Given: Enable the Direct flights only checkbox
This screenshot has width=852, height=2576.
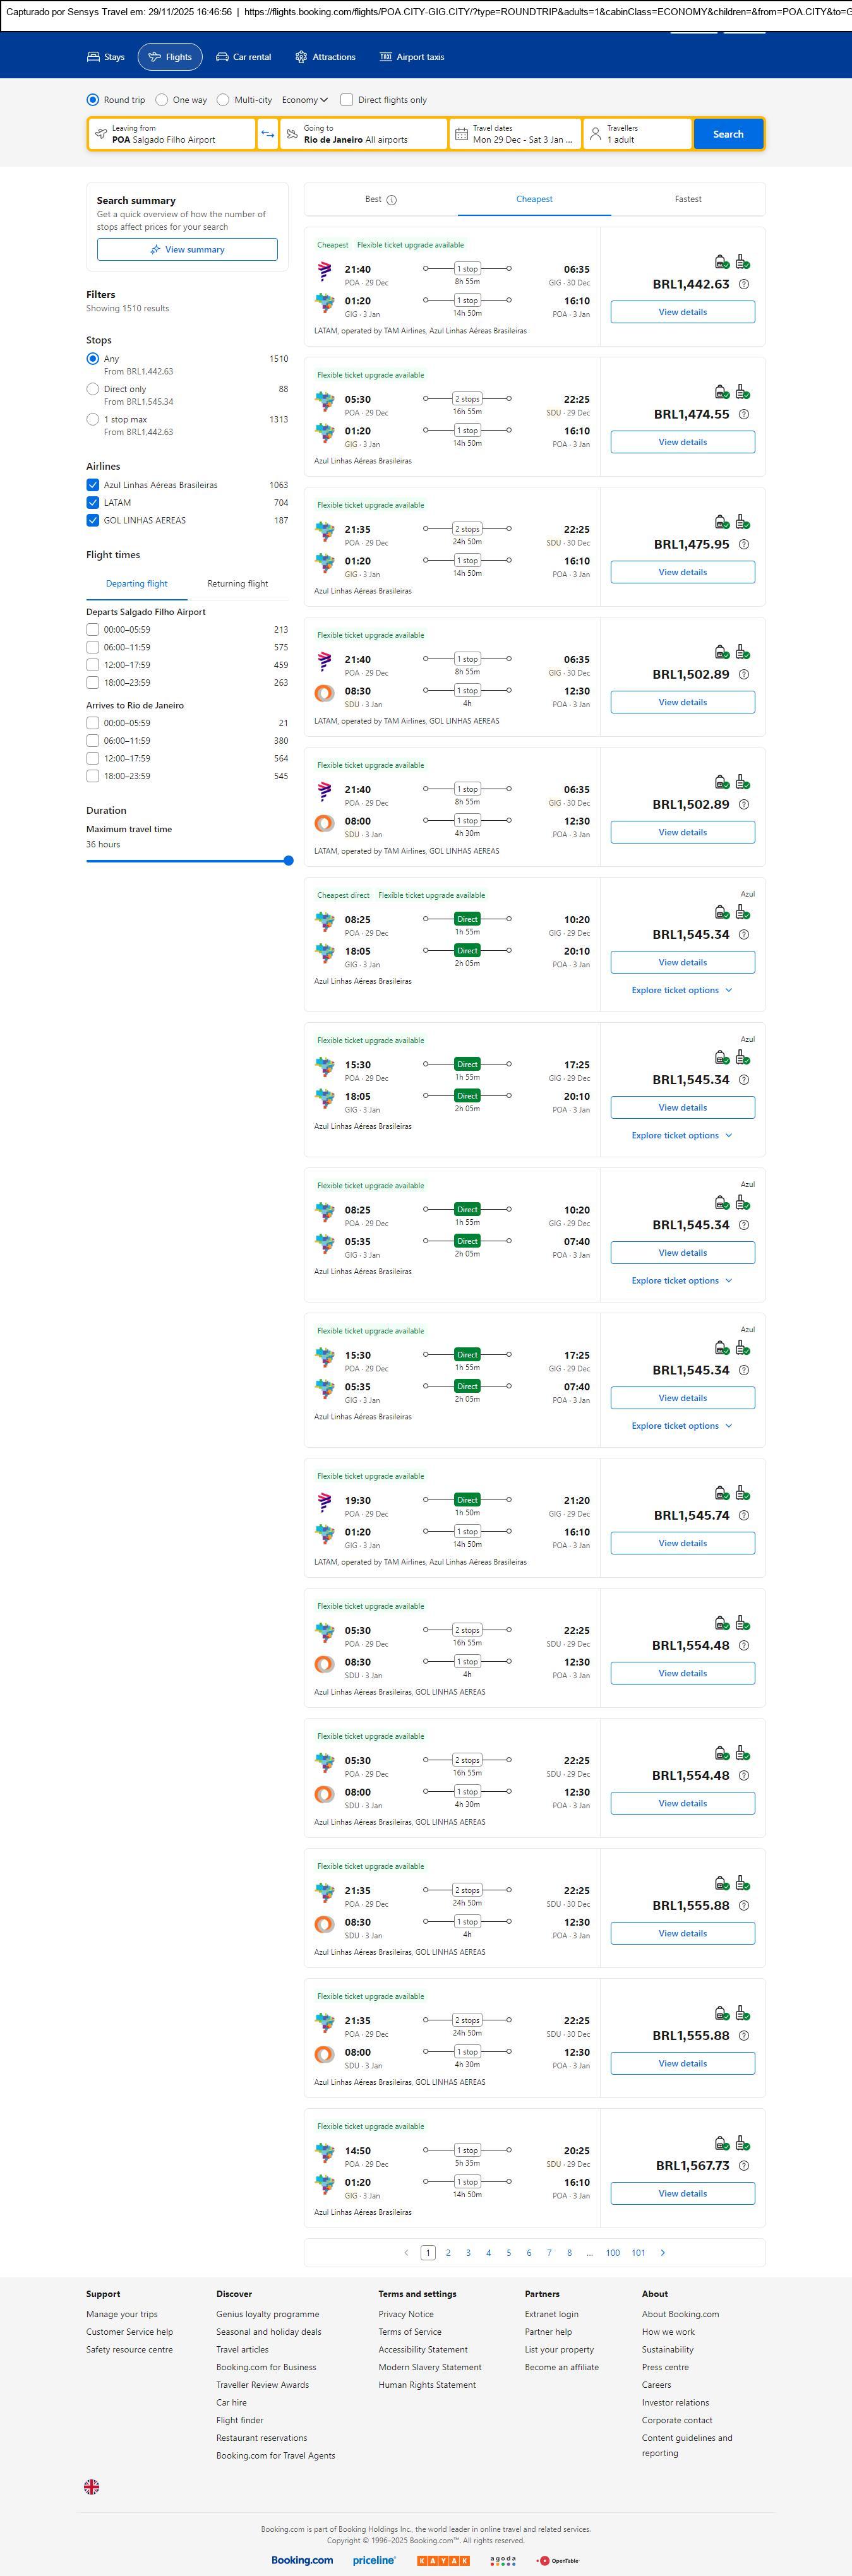Looking at the screenshot, I should click(347, 100).
